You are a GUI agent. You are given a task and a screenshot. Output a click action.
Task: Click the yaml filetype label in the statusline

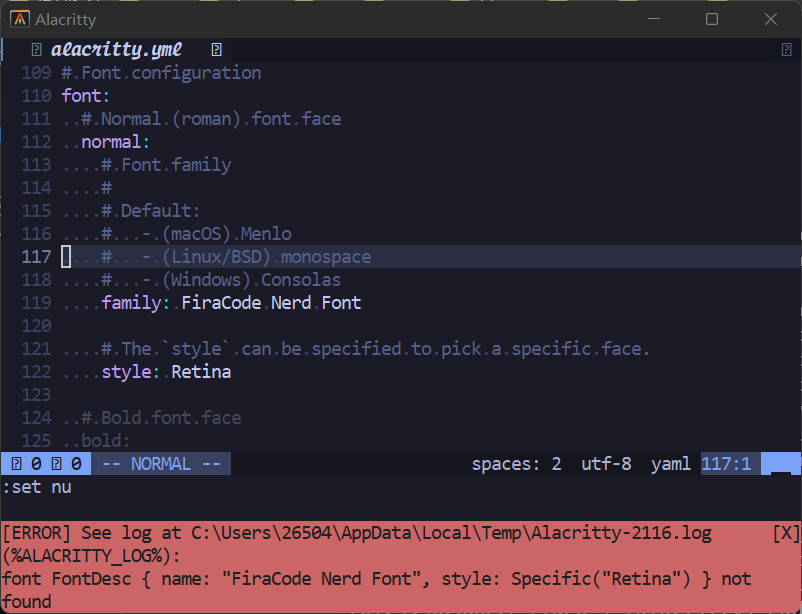(x=670, y=463)
